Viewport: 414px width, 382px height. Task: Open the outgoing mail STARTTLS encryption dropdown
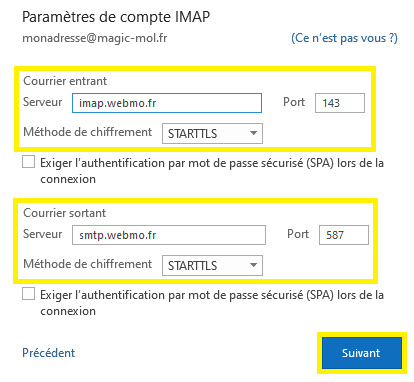tap(212, 265)
